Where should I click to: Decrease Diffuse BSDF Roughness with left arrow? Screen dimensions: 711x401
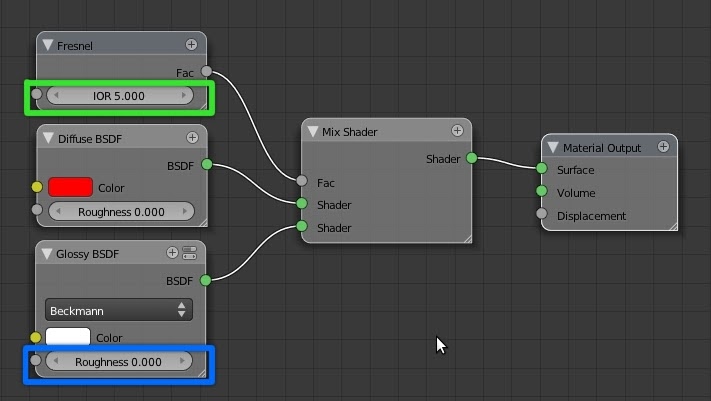click(x=58, y=211)
